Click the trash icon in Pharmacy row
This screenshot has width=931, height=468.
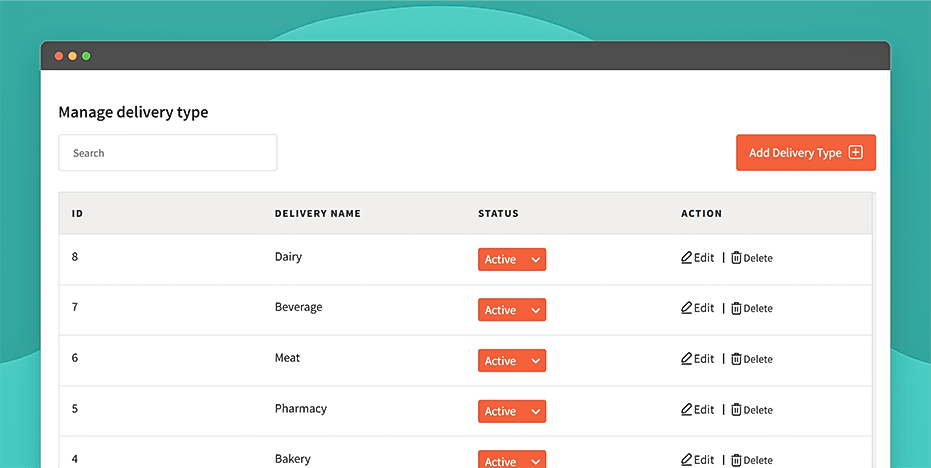736,409
